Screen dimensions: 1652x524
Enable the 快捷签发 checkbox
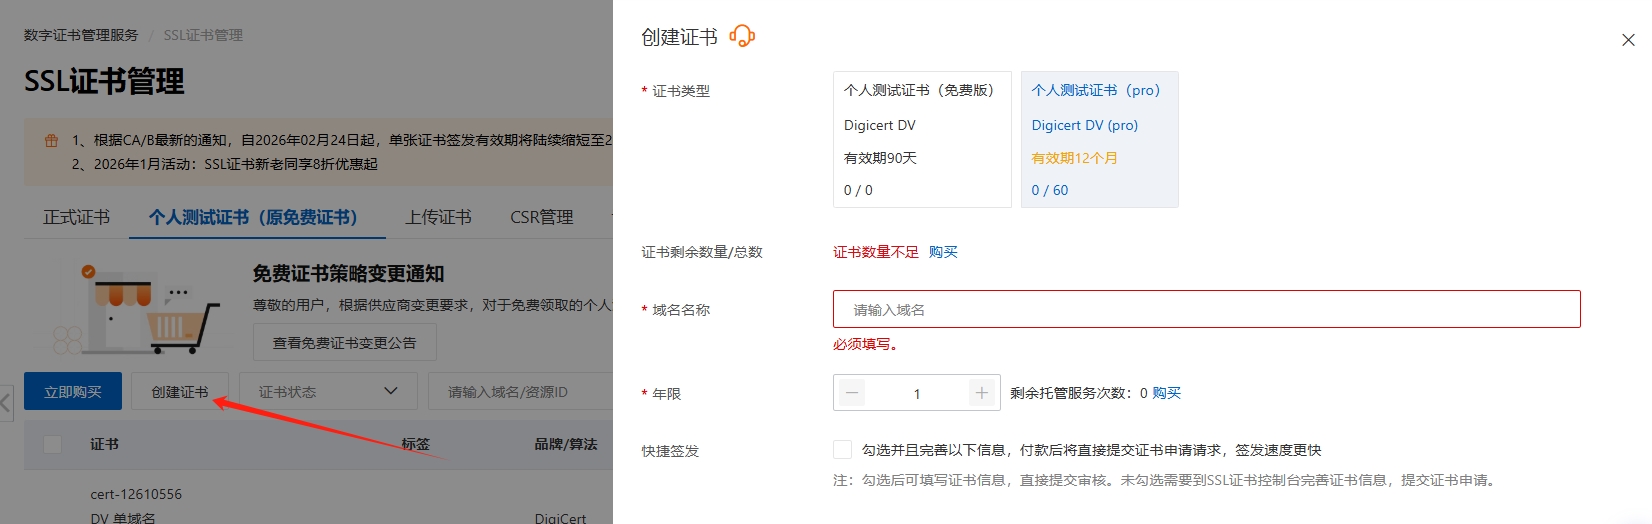843,450
